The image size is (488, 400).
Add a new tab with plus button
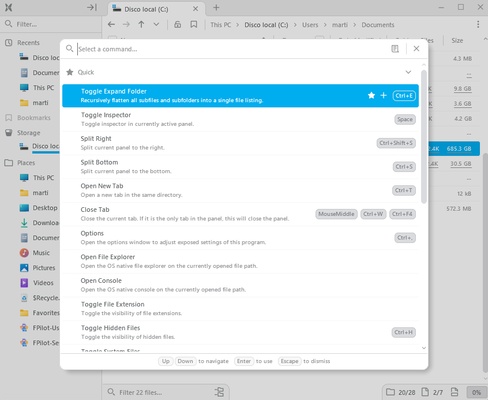(x=216, y=8)
